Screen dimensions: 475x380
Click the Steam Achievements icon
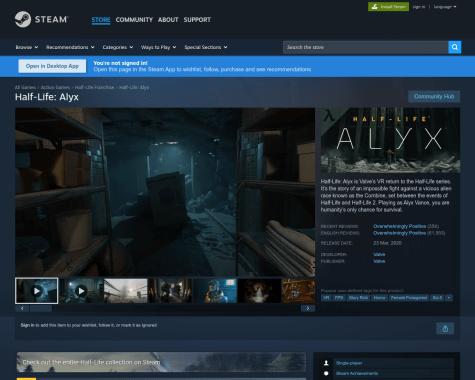pyautogui.click(x=326, y=373)
